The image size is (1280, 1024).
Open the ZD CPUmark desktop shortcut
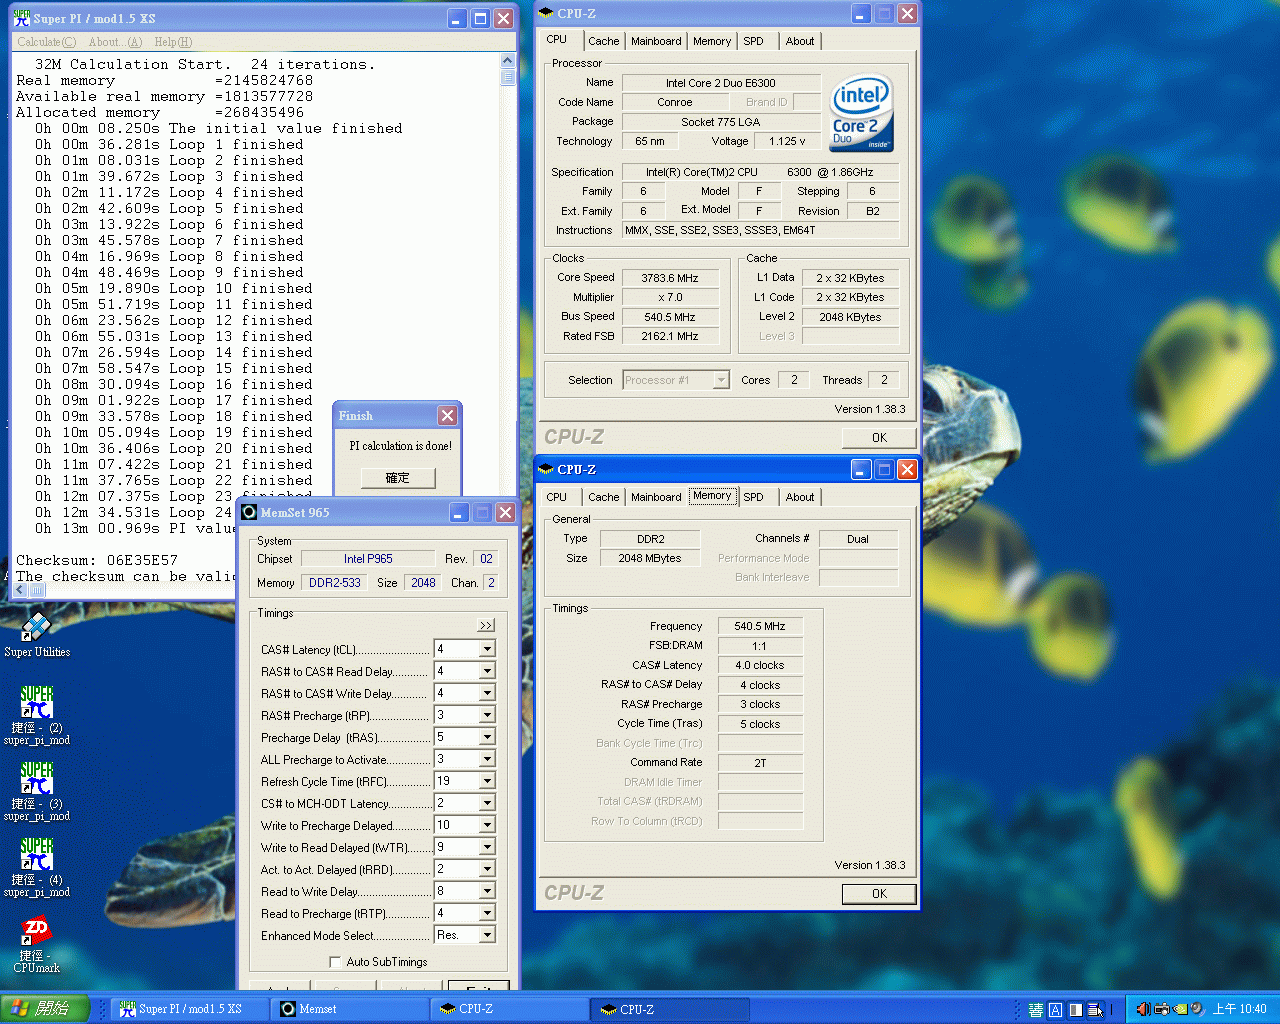tap(37, 945)
